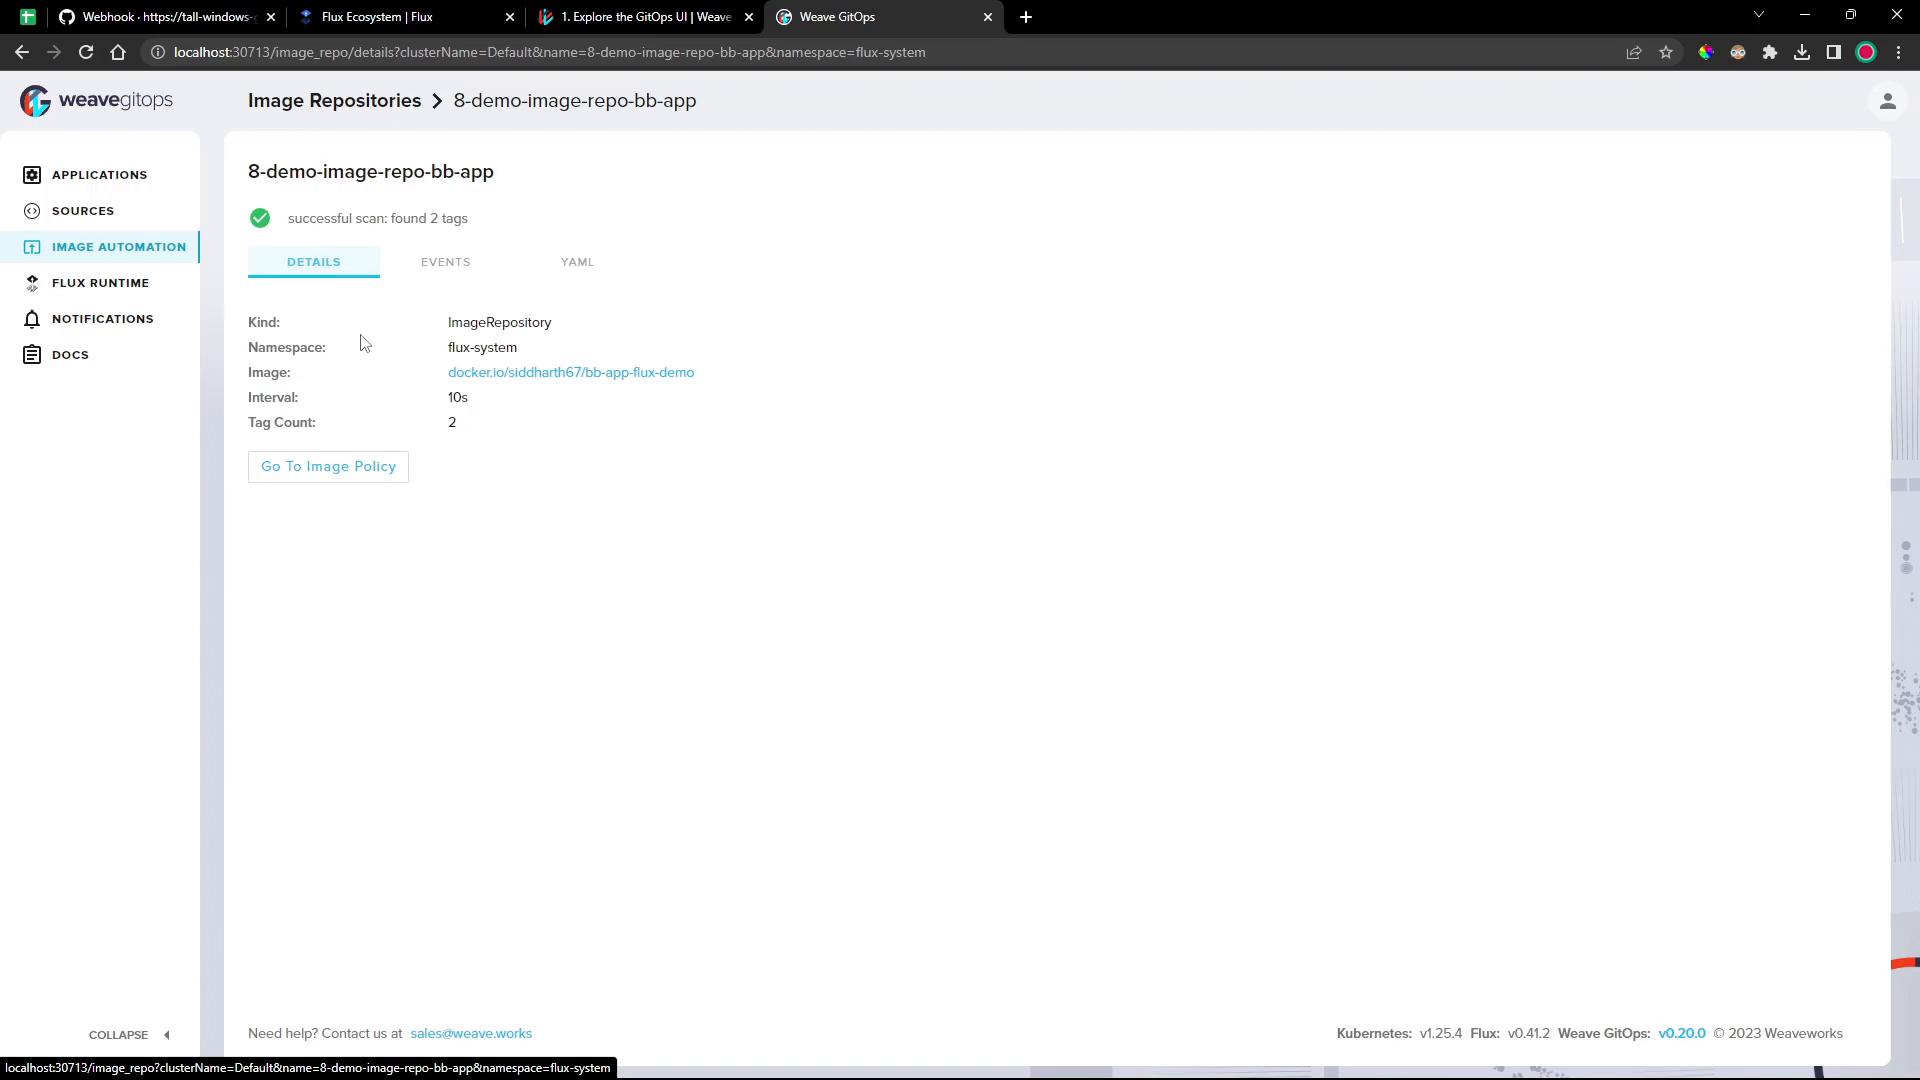This screenshot has height=1080, width=1920.
Task: Click the Applications menu label
Action: (99, 175)
